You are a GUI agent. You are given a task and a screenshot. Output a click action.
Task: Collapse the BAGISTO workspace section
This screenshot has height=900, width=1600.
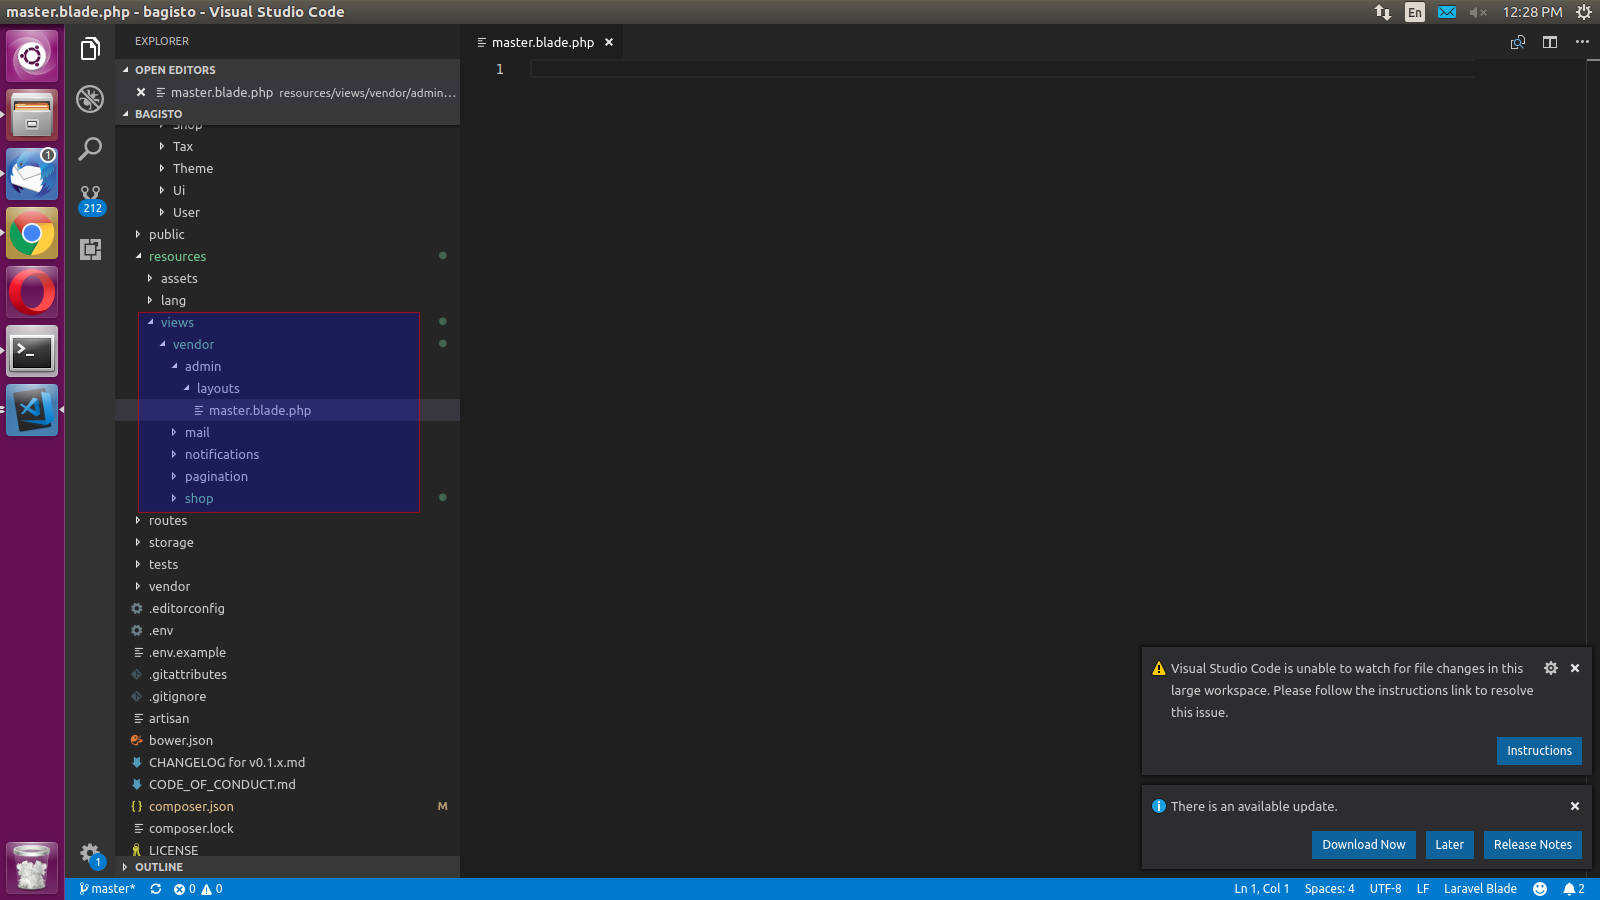pyautogui.click(x=288, y=114)
